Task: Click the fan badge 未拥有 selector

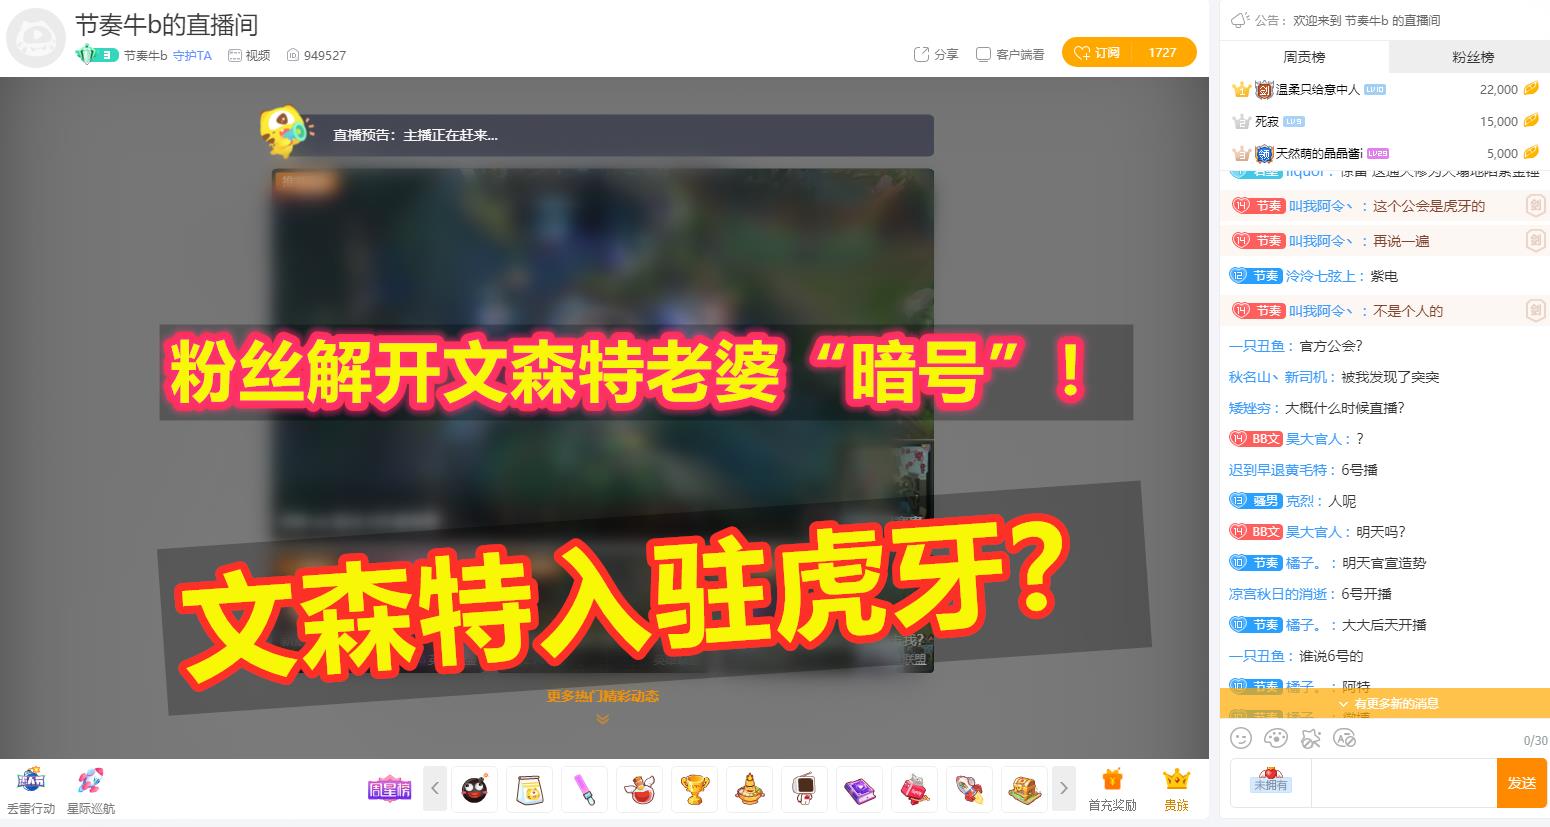Action: [1271, 782]
